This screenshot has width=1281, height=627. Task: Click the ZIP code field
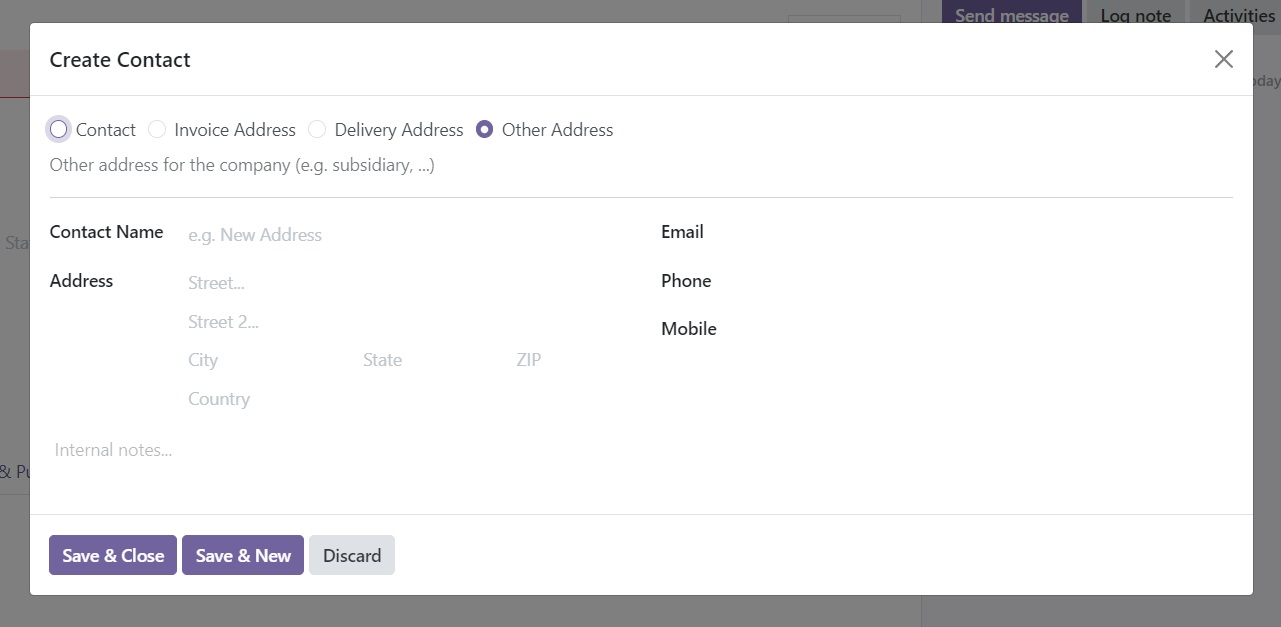(567, 360)
